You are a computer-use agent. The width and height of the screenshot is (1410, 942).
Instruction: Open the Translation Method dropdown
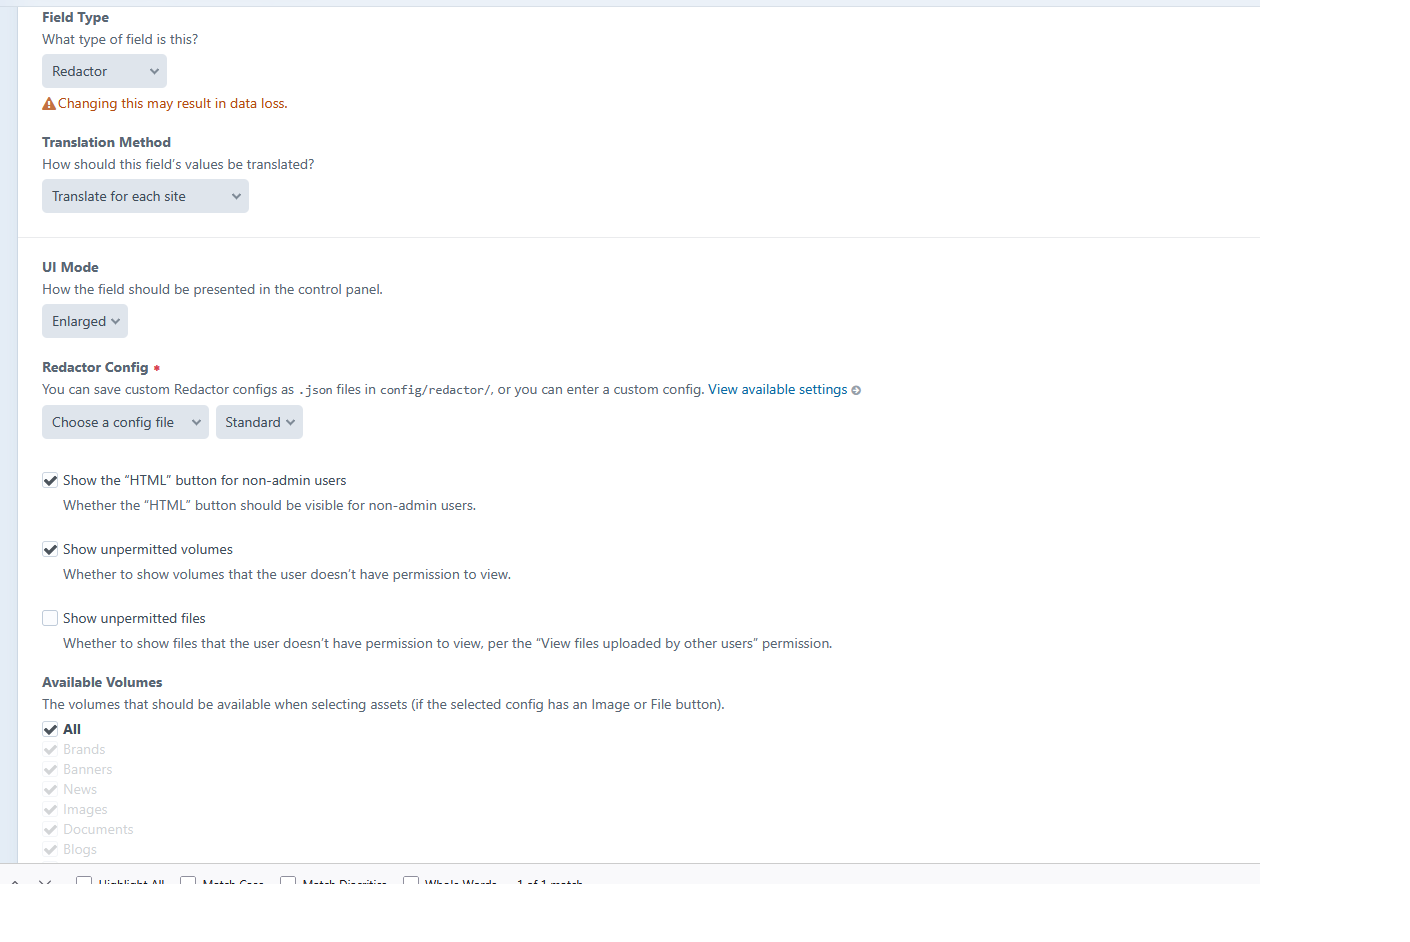tap(145, 197)
